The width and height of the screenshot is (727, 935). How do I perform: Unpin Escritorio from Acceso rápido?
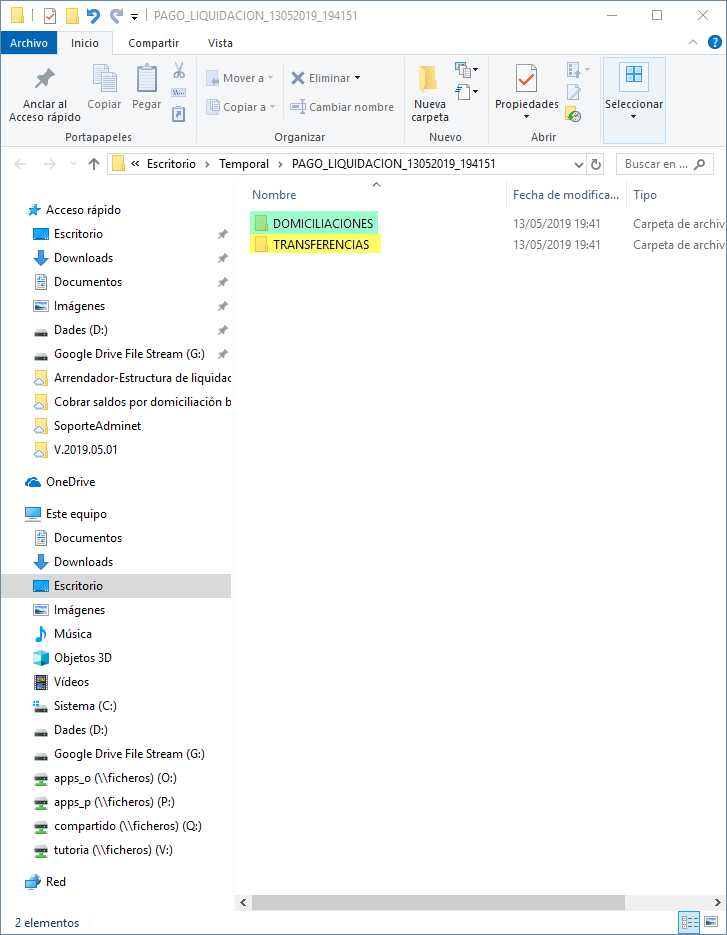click(x=222, y=234)
